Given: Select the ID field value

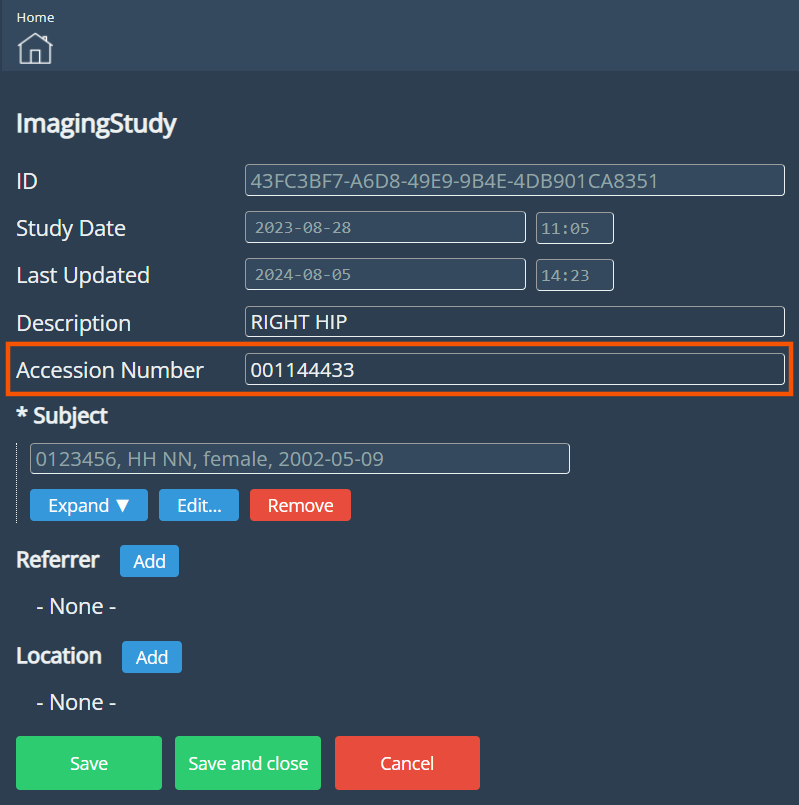Looking at the screenshot, I should click(x=514, y=180).
